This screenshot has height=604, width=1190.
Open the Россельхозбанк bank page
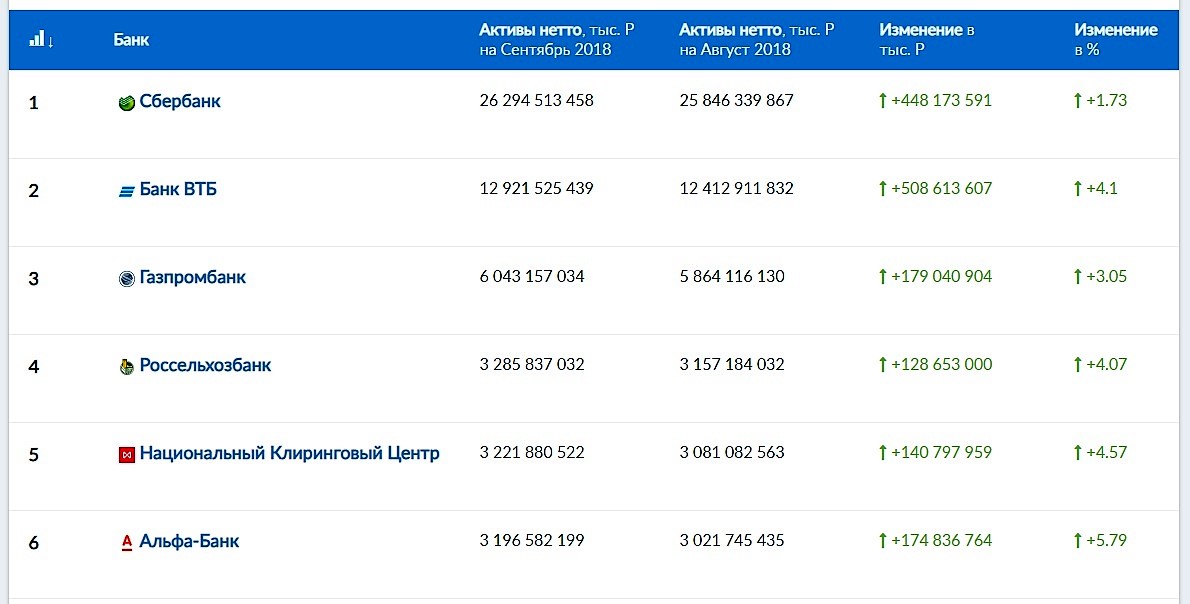(x=205, y=365)
